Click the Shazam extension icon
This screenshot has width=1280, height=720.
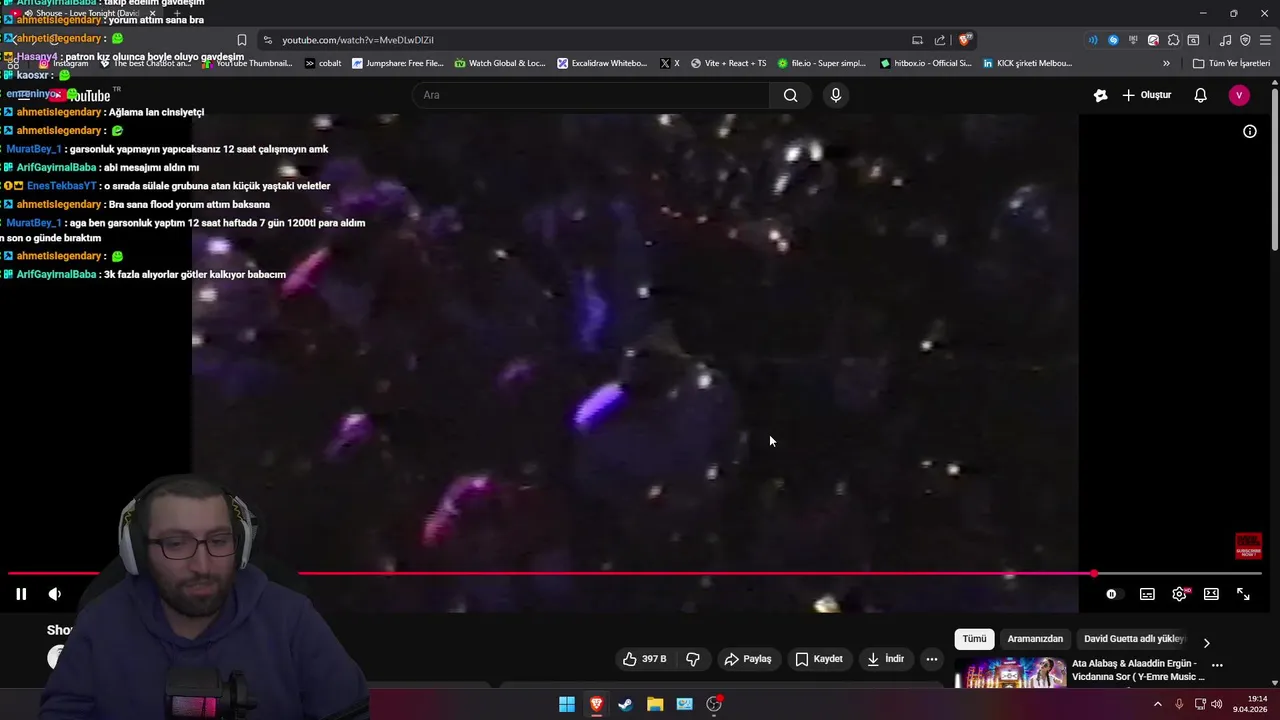(1113, 40)
